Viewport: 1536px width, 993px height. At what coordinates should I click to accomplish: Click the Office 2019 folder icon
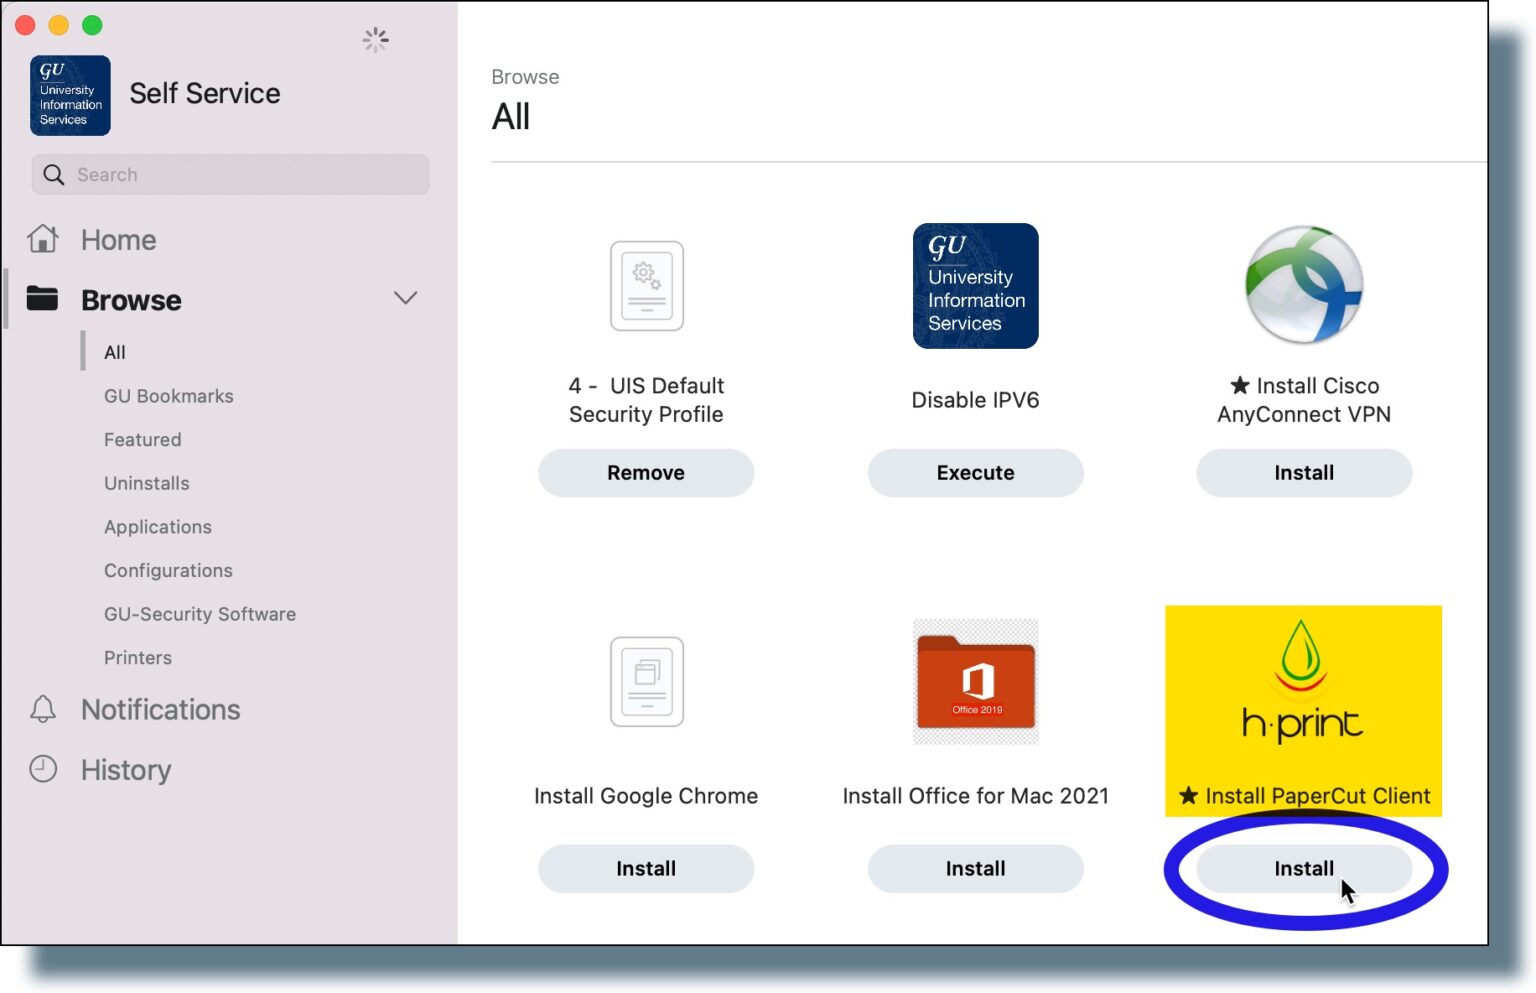point(975,682)
